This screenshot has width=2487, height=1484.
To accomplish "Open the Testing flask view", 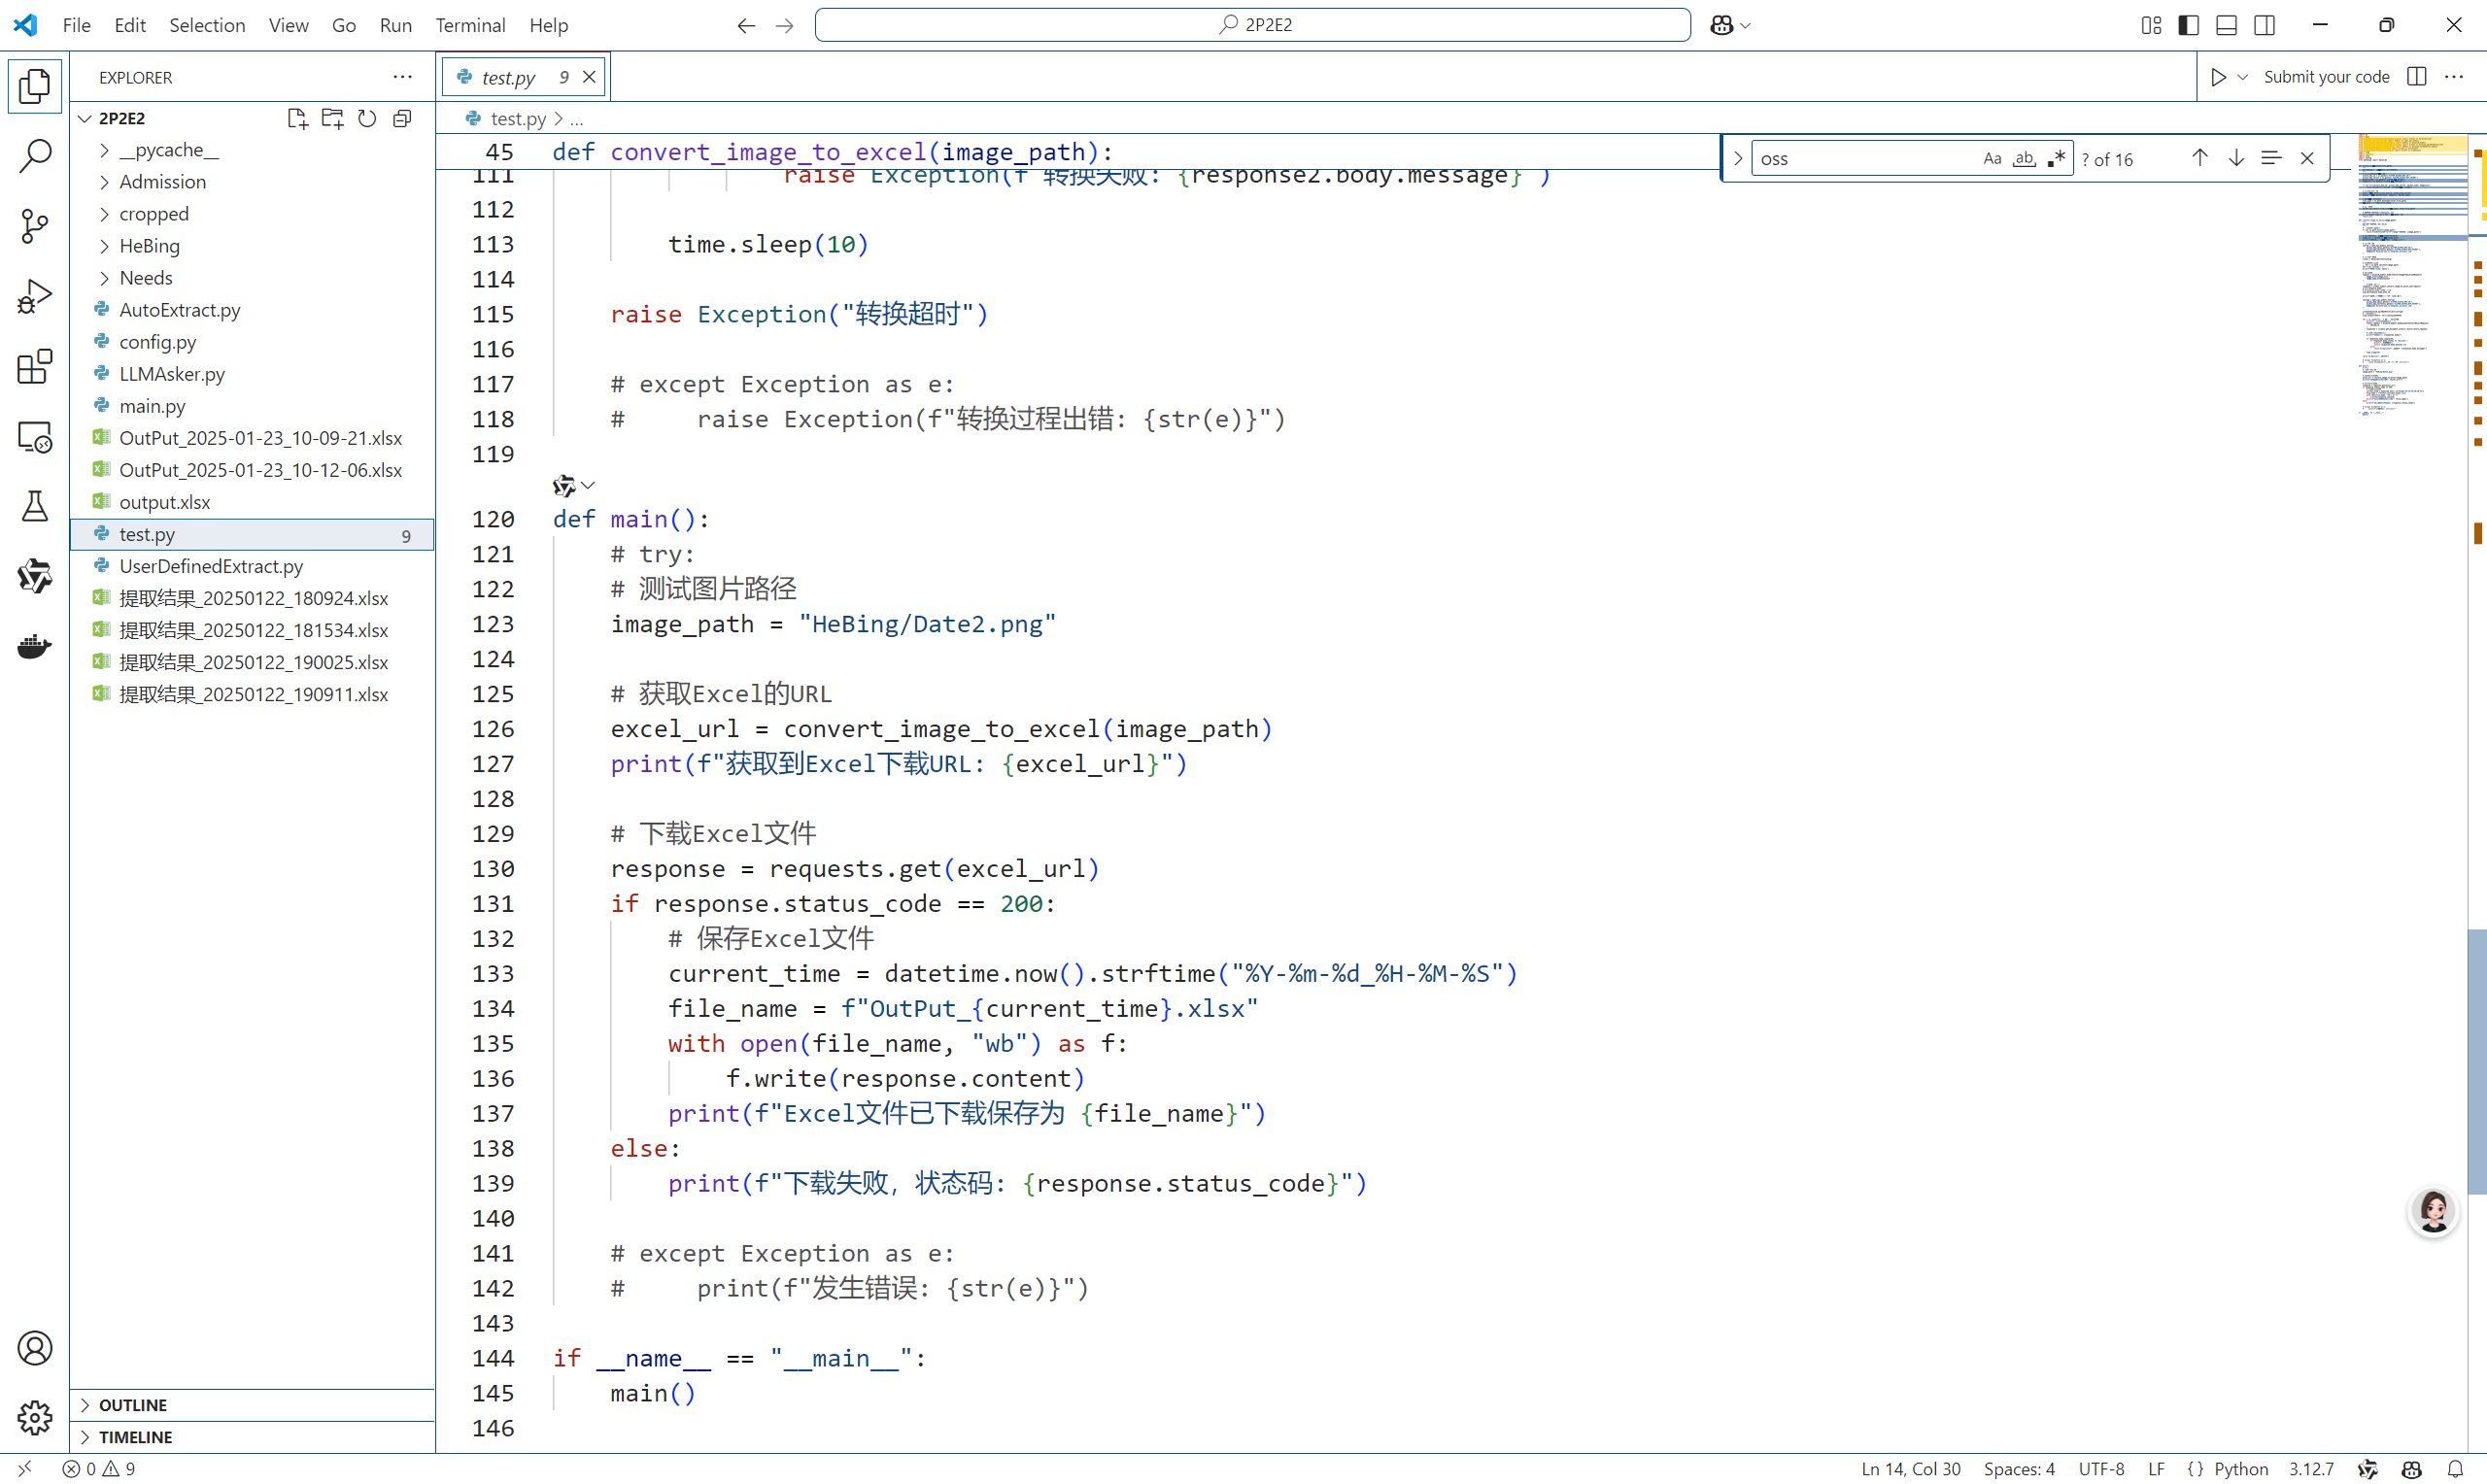I will (34, 506).
